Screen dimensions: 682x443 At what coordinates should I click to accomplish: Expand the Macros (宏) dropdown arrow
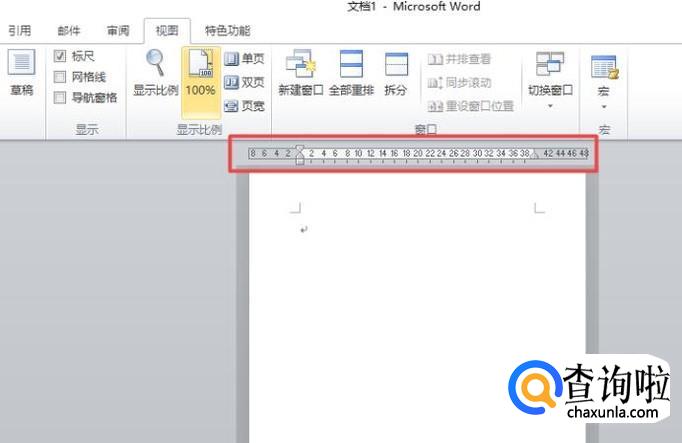coord(604,107)
